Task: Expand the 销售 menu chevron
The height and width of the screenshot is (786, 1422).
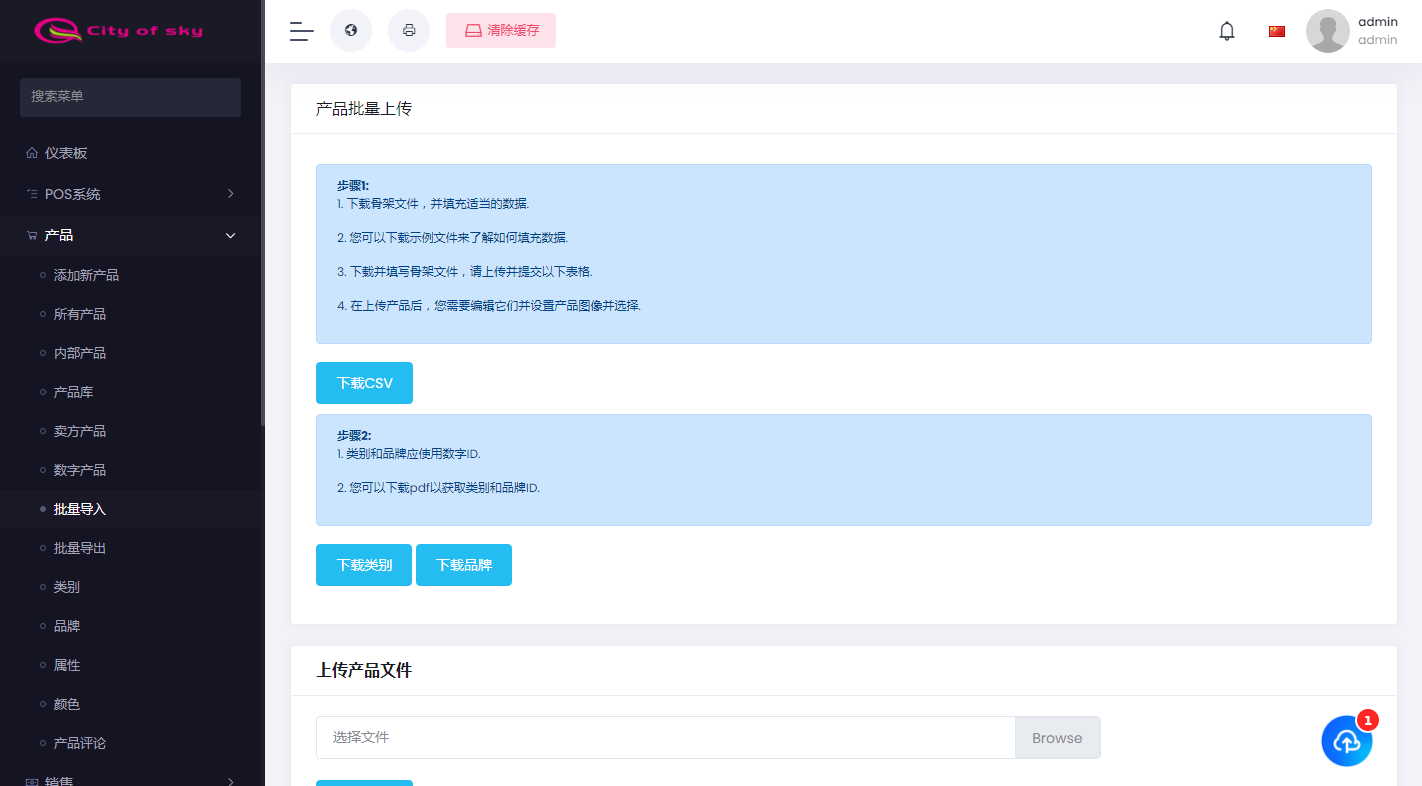Action: [x=231, y=781]
